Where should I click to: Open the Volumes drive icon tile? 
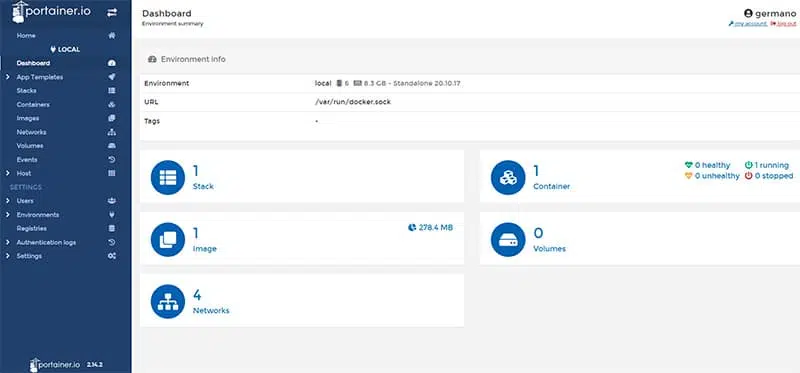click(x=508, y=239)
